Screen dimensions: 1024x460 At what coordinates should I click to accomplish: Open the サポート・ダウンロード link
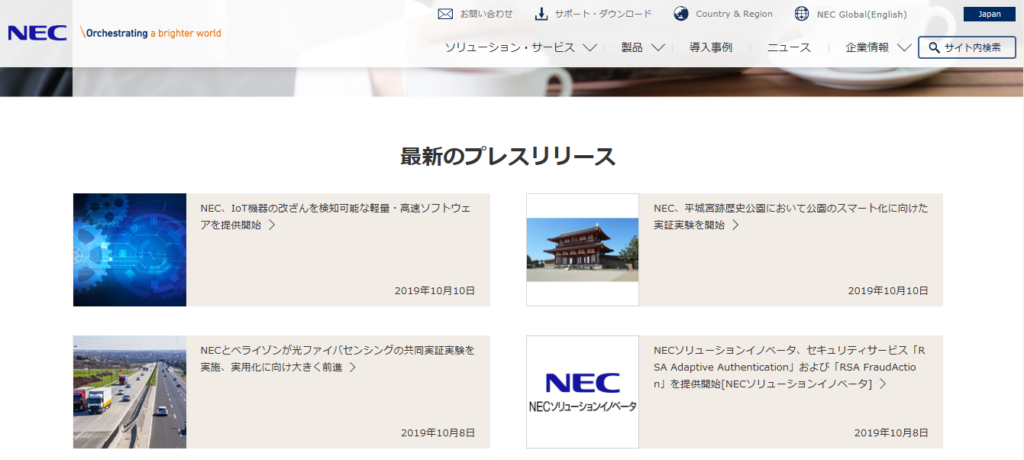point(603,14)
